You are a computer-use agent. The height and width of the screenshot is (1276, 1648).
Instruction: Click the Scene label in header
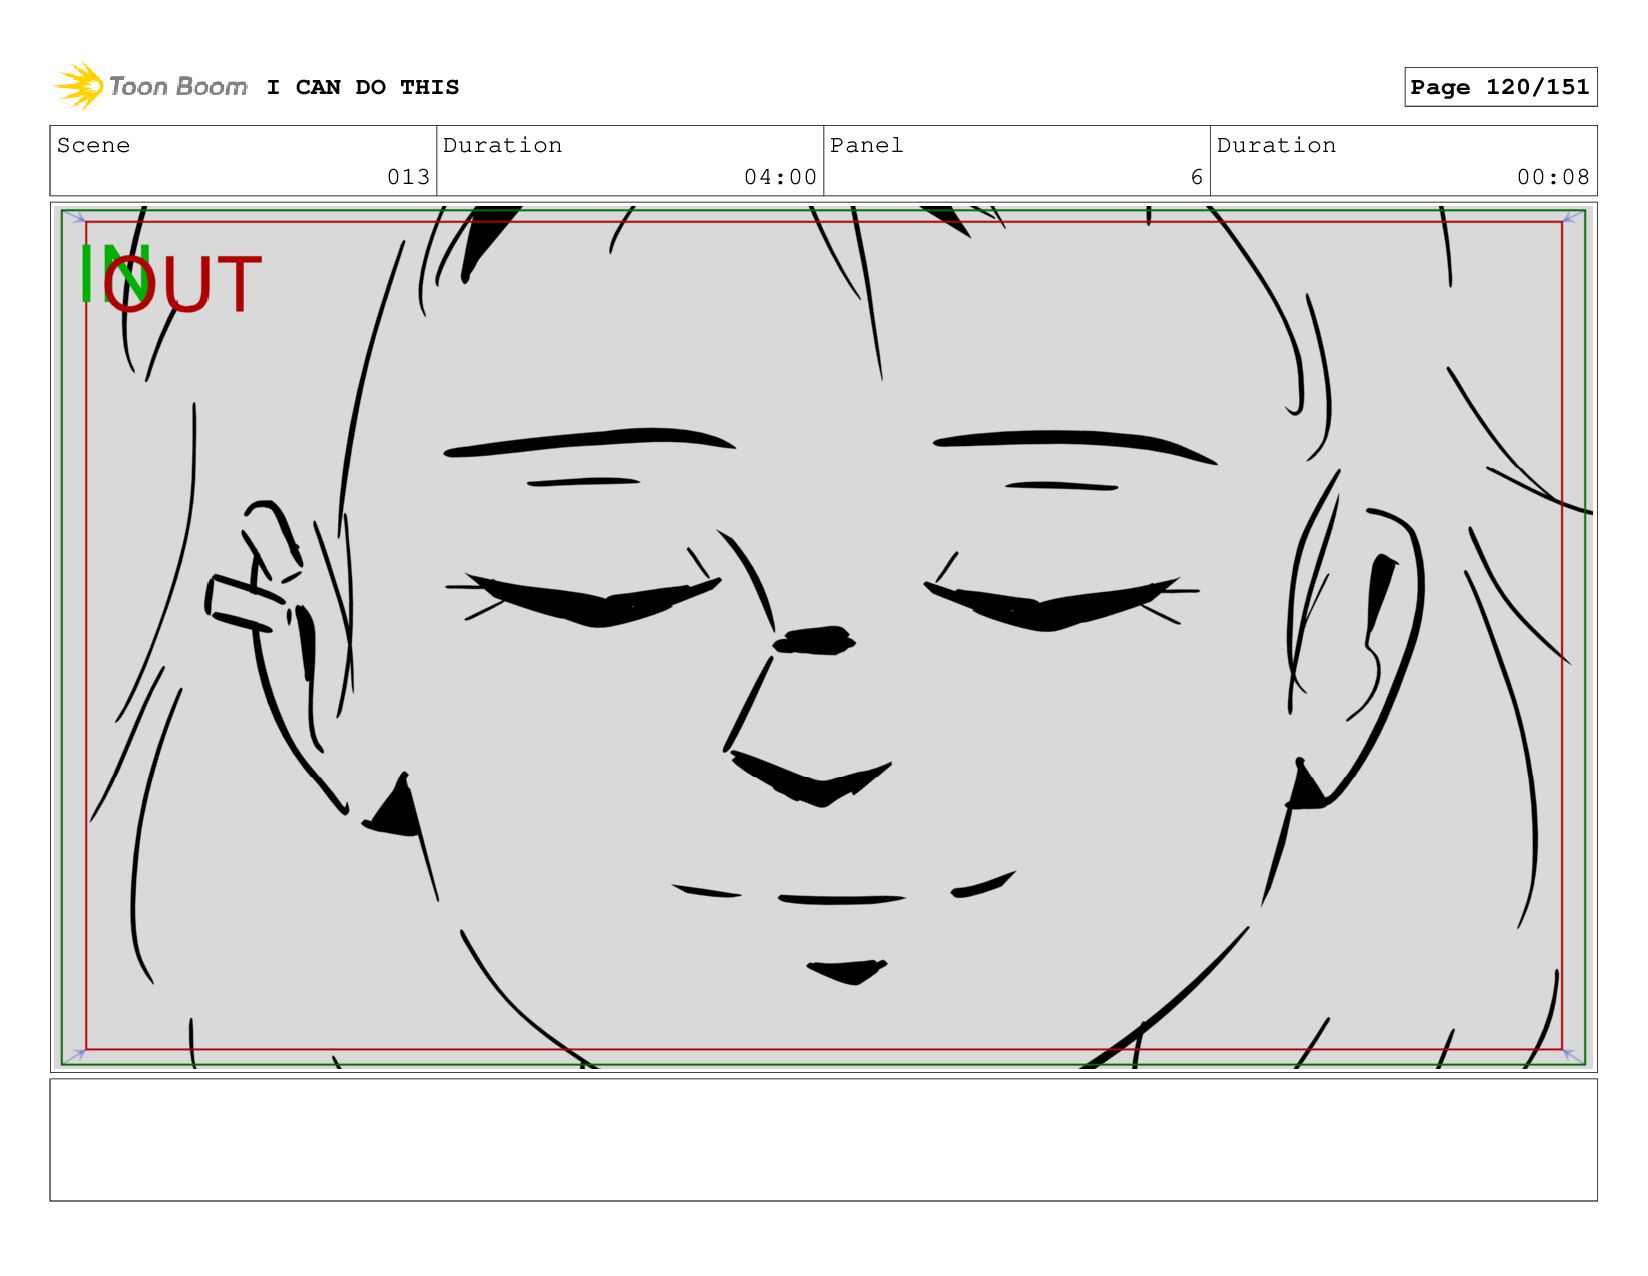click(93, 145)
